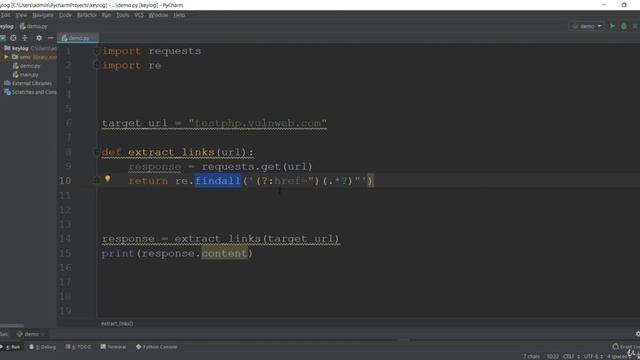Viewport: 640px width, 360px height.
Task: Open the Run tool window tab
Action: click(x=11, y=347)
